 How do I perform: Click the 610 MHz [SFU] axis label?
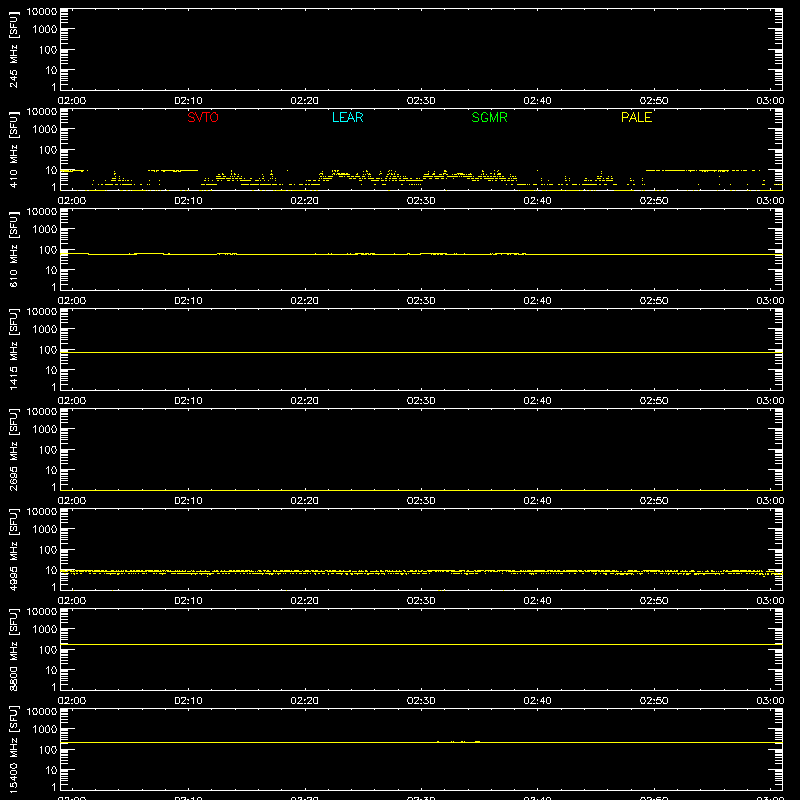[x=13, y=250]
